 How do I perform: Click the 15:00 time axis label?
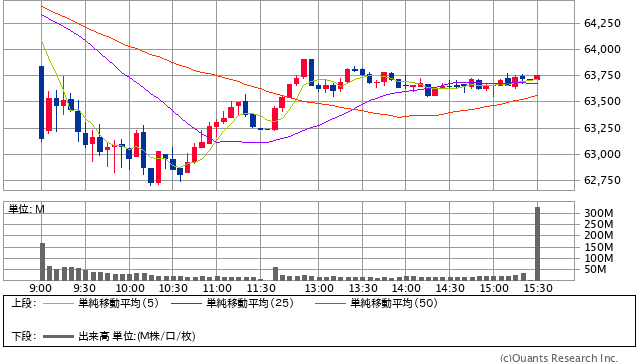pyautogui.click(x=494, y=288)
